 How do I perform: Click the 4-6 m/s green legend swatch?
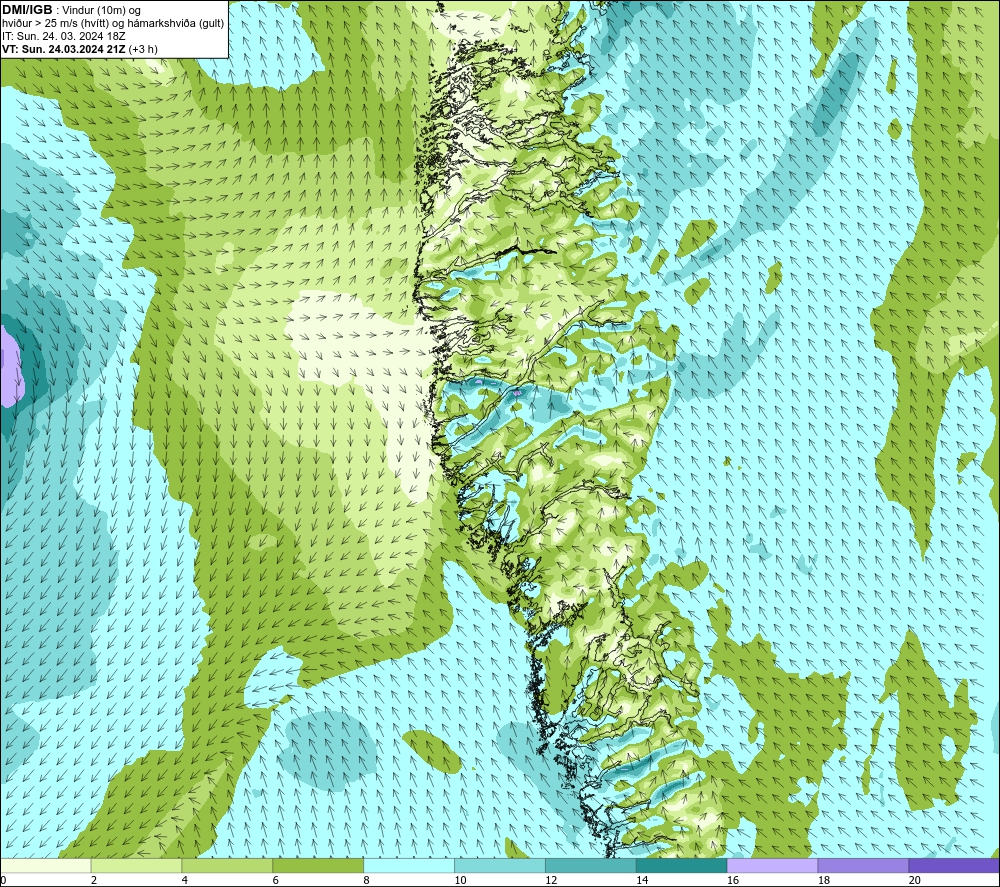227,865
